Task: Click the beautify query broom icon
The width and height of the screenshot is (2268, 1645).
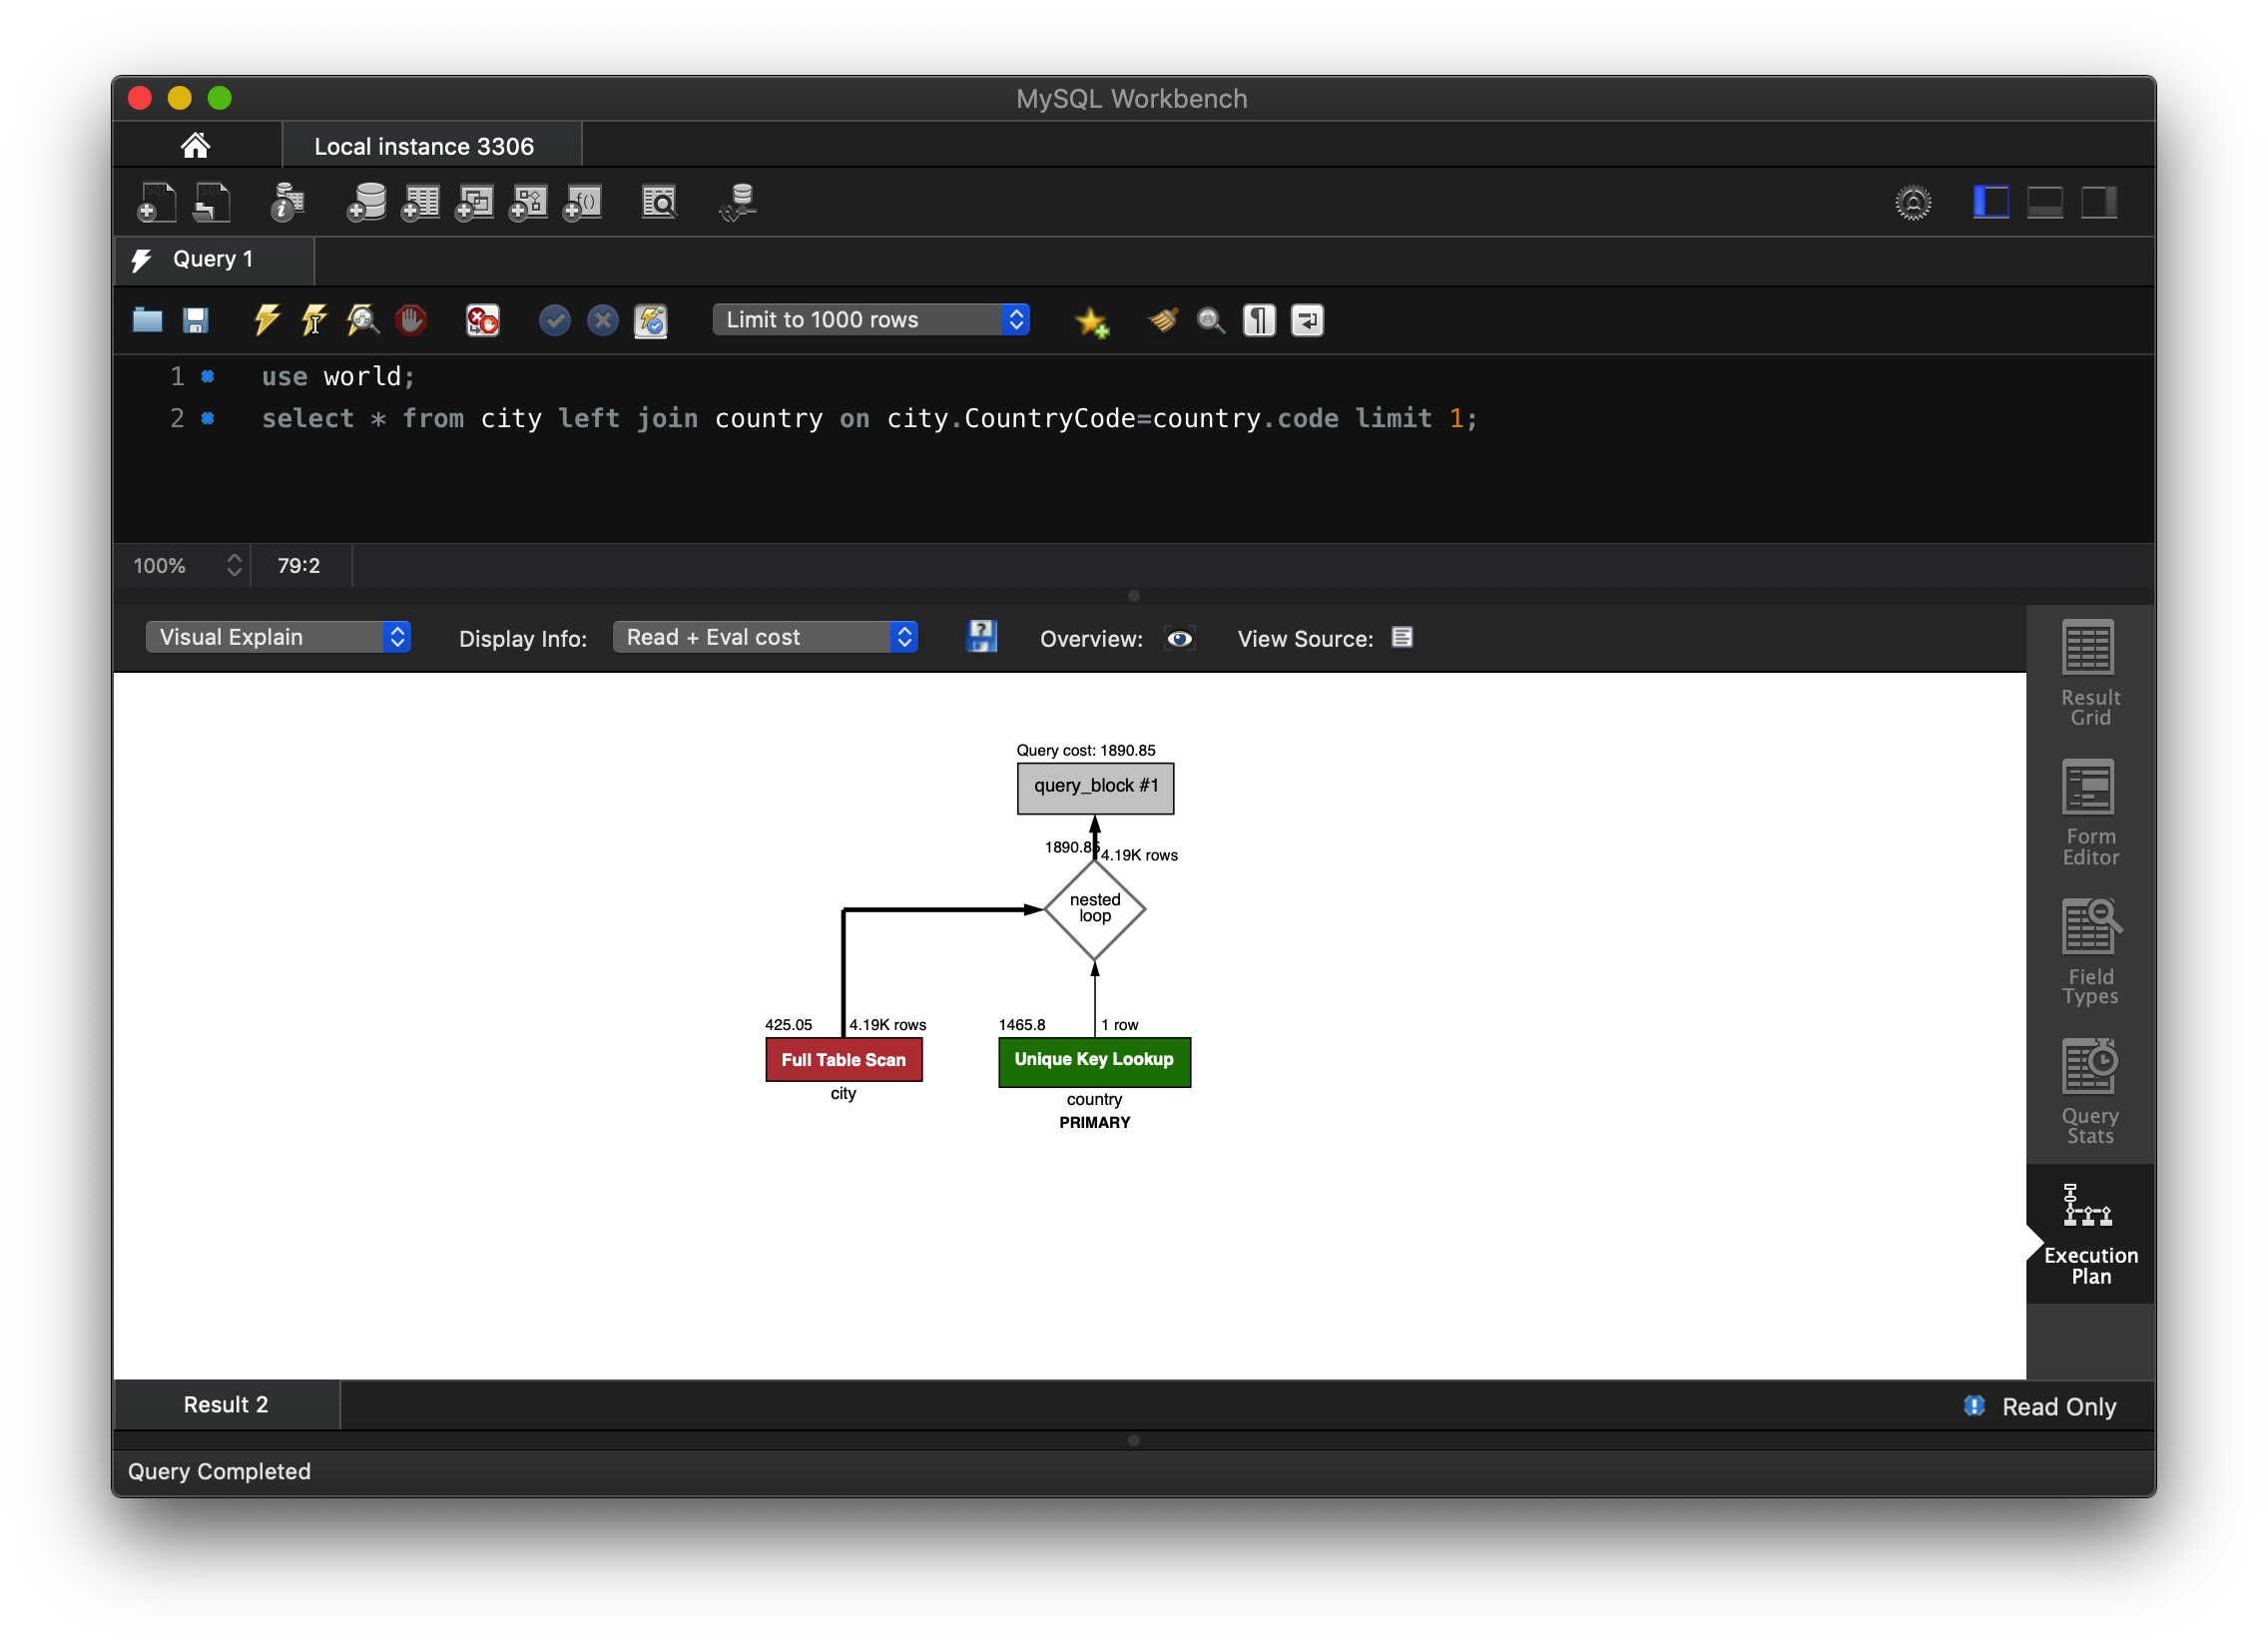Action: coord(1162,320)
